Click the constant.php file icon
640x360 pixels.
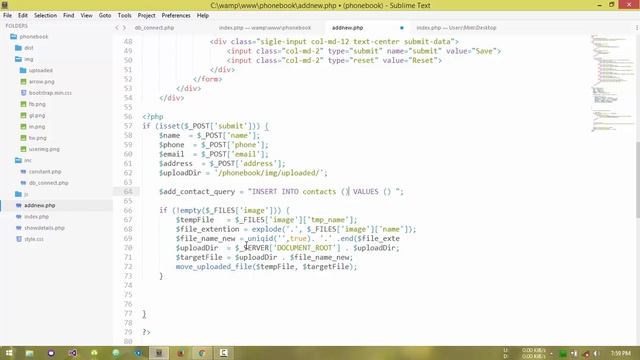click(24, 172)
